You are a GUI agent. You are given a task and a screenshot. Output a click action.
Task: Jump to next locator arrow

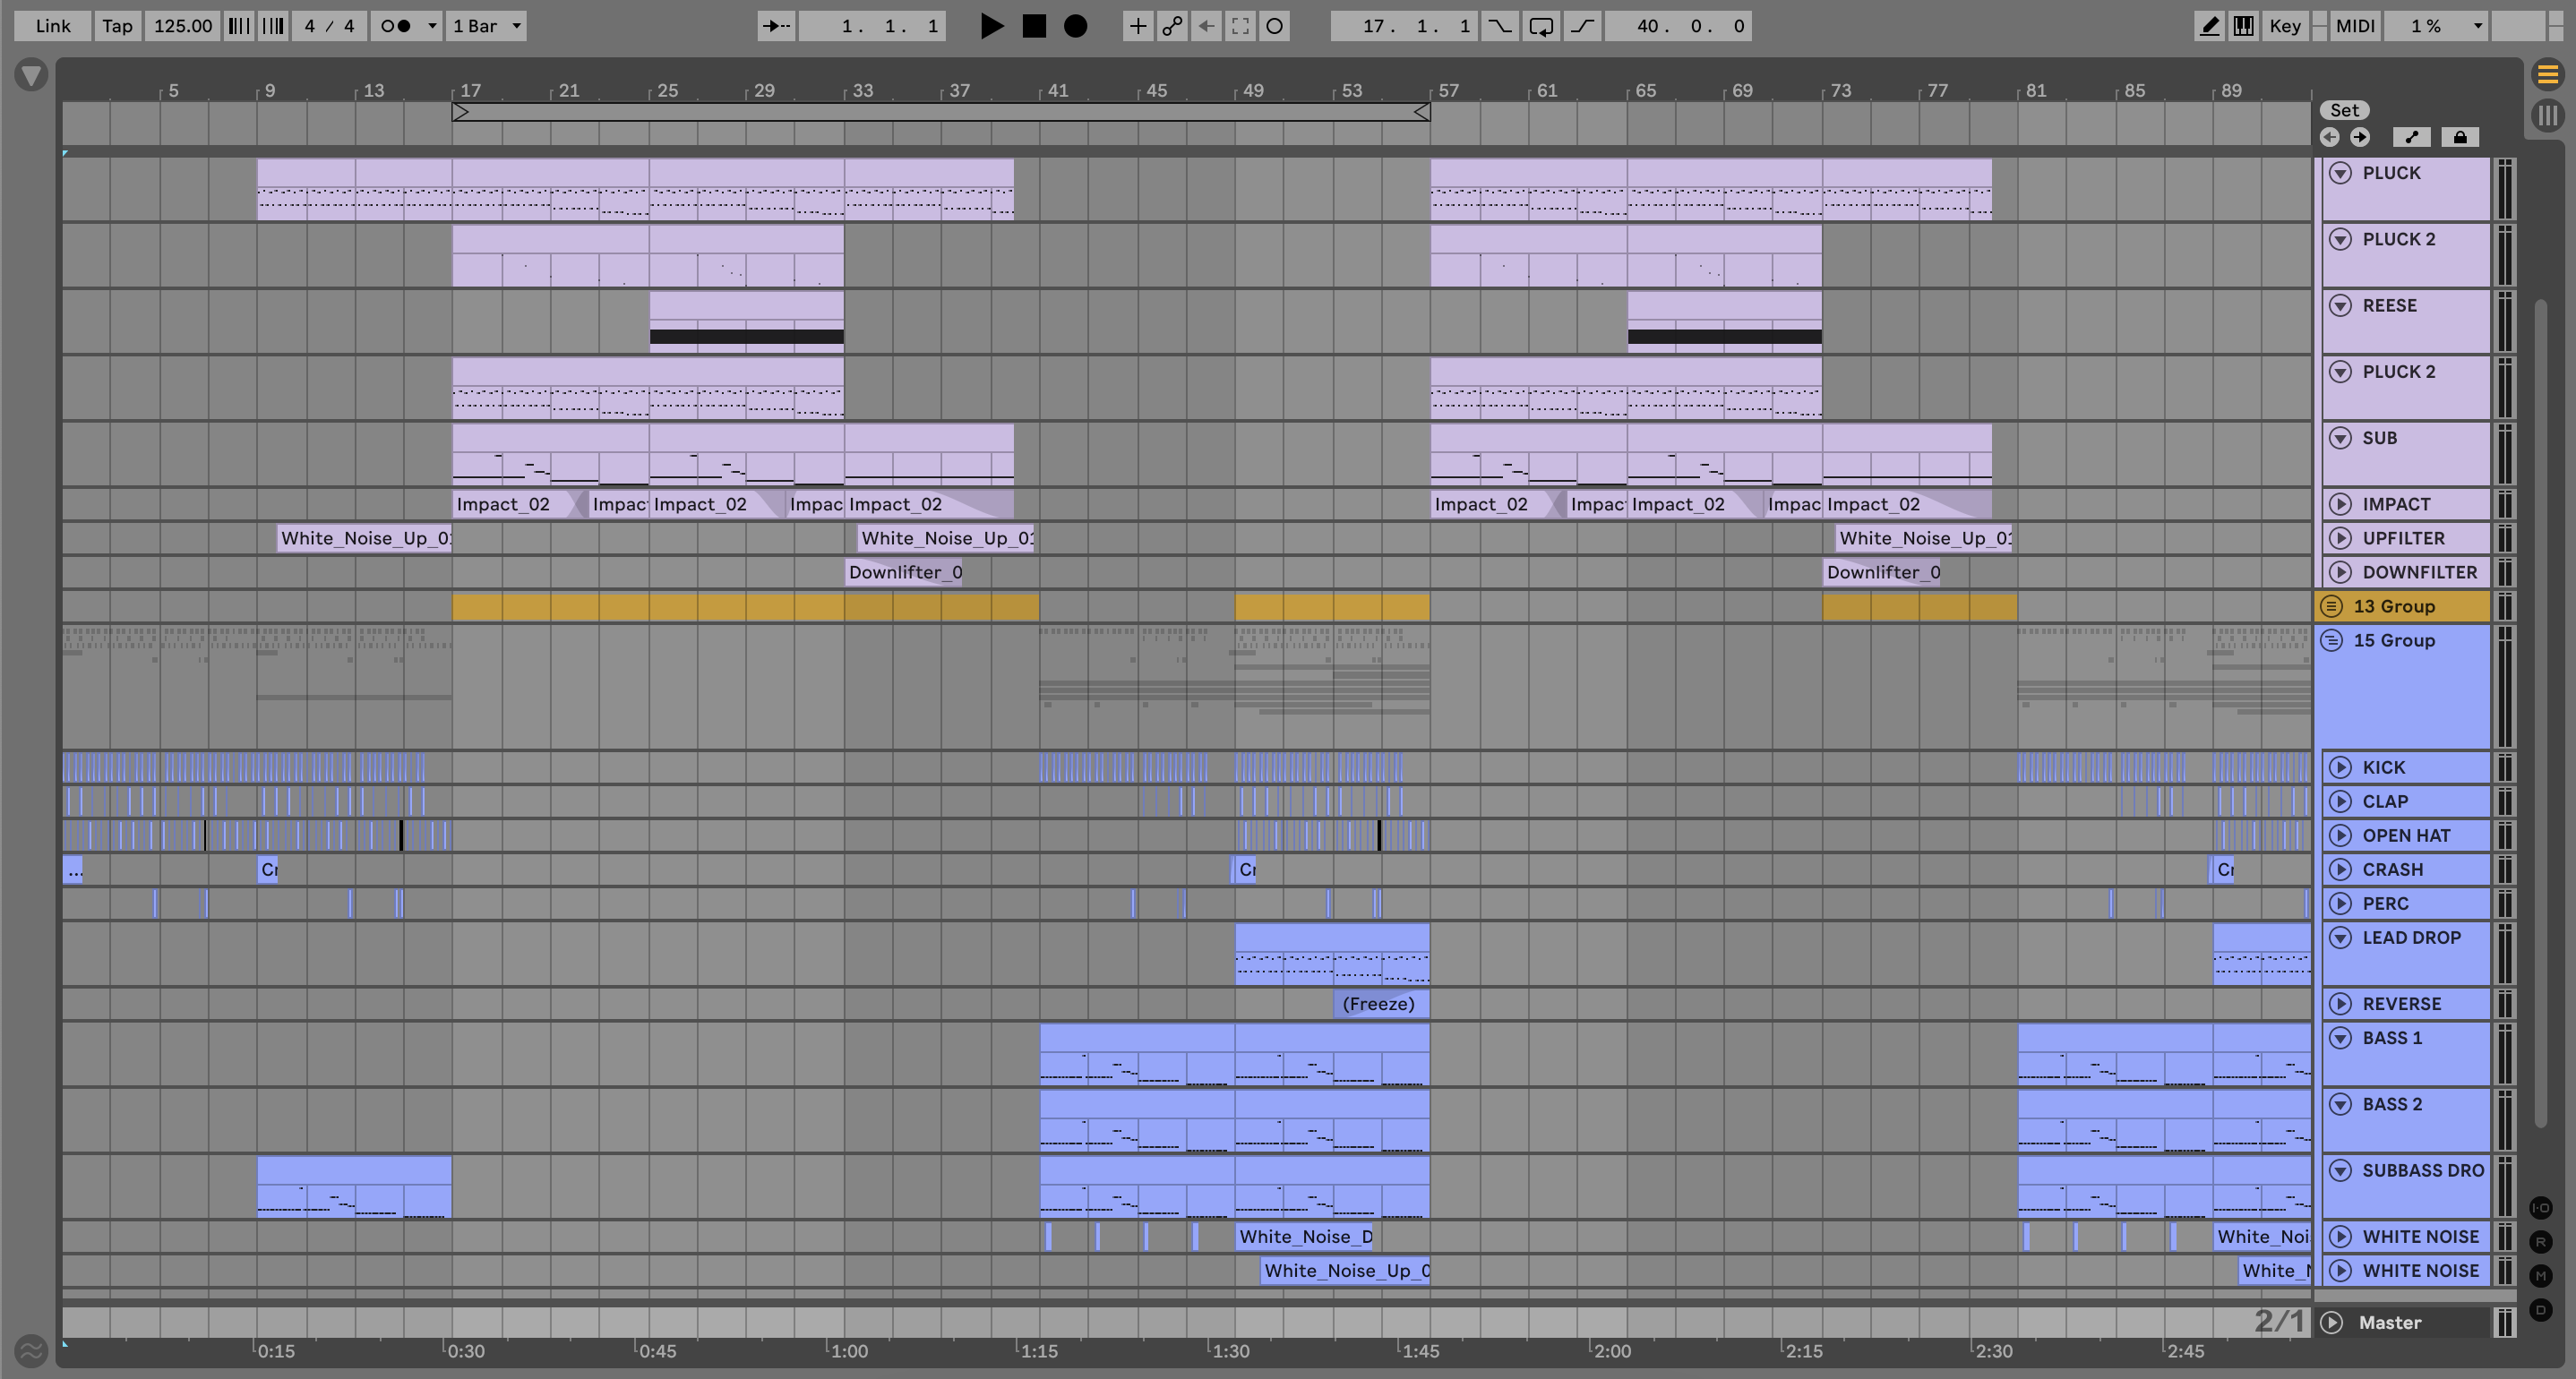tap(2360, 137)
